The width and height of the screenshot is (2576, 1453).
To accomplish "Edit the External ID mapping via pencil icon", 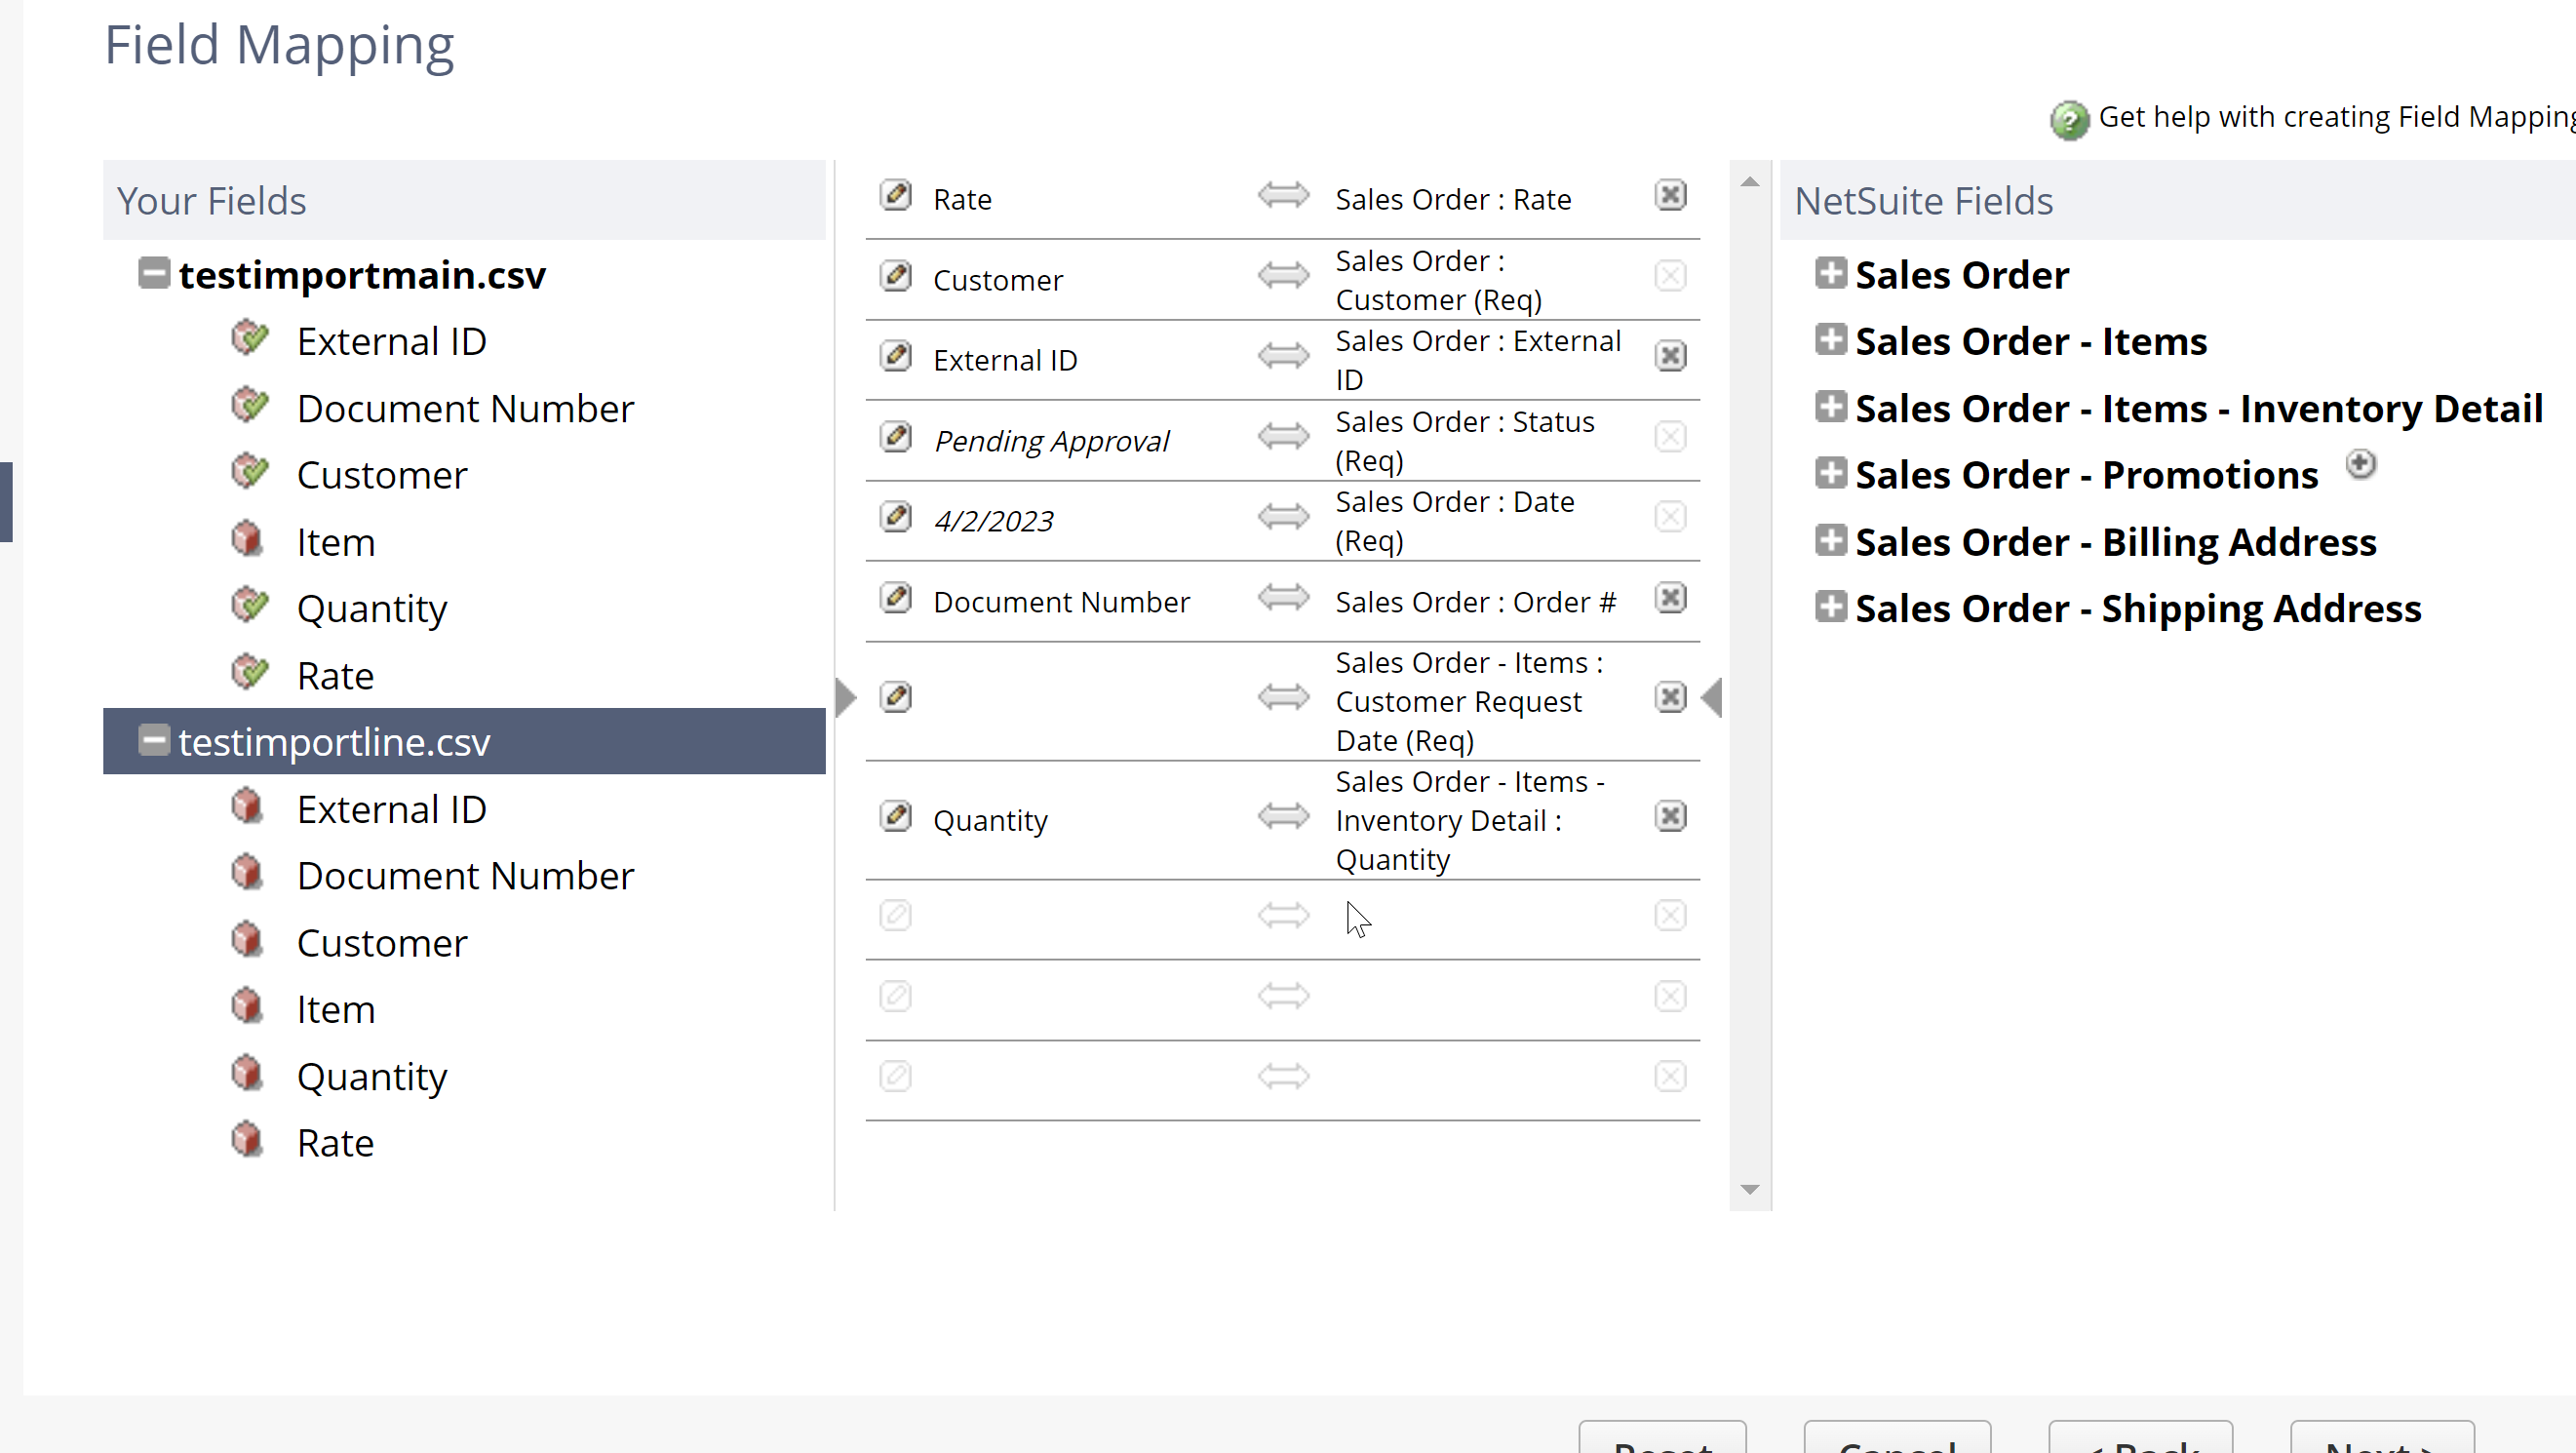I will pos(895,356).
